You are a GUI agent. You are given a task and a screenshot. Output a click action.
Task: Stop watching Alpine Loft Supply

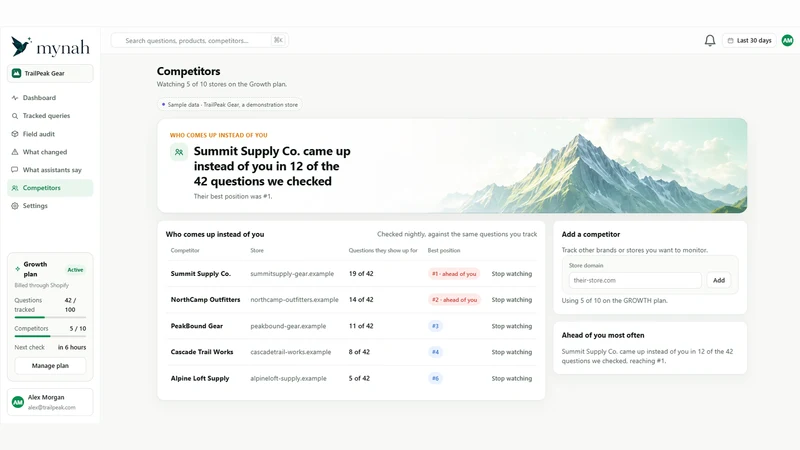coord(512,379)
